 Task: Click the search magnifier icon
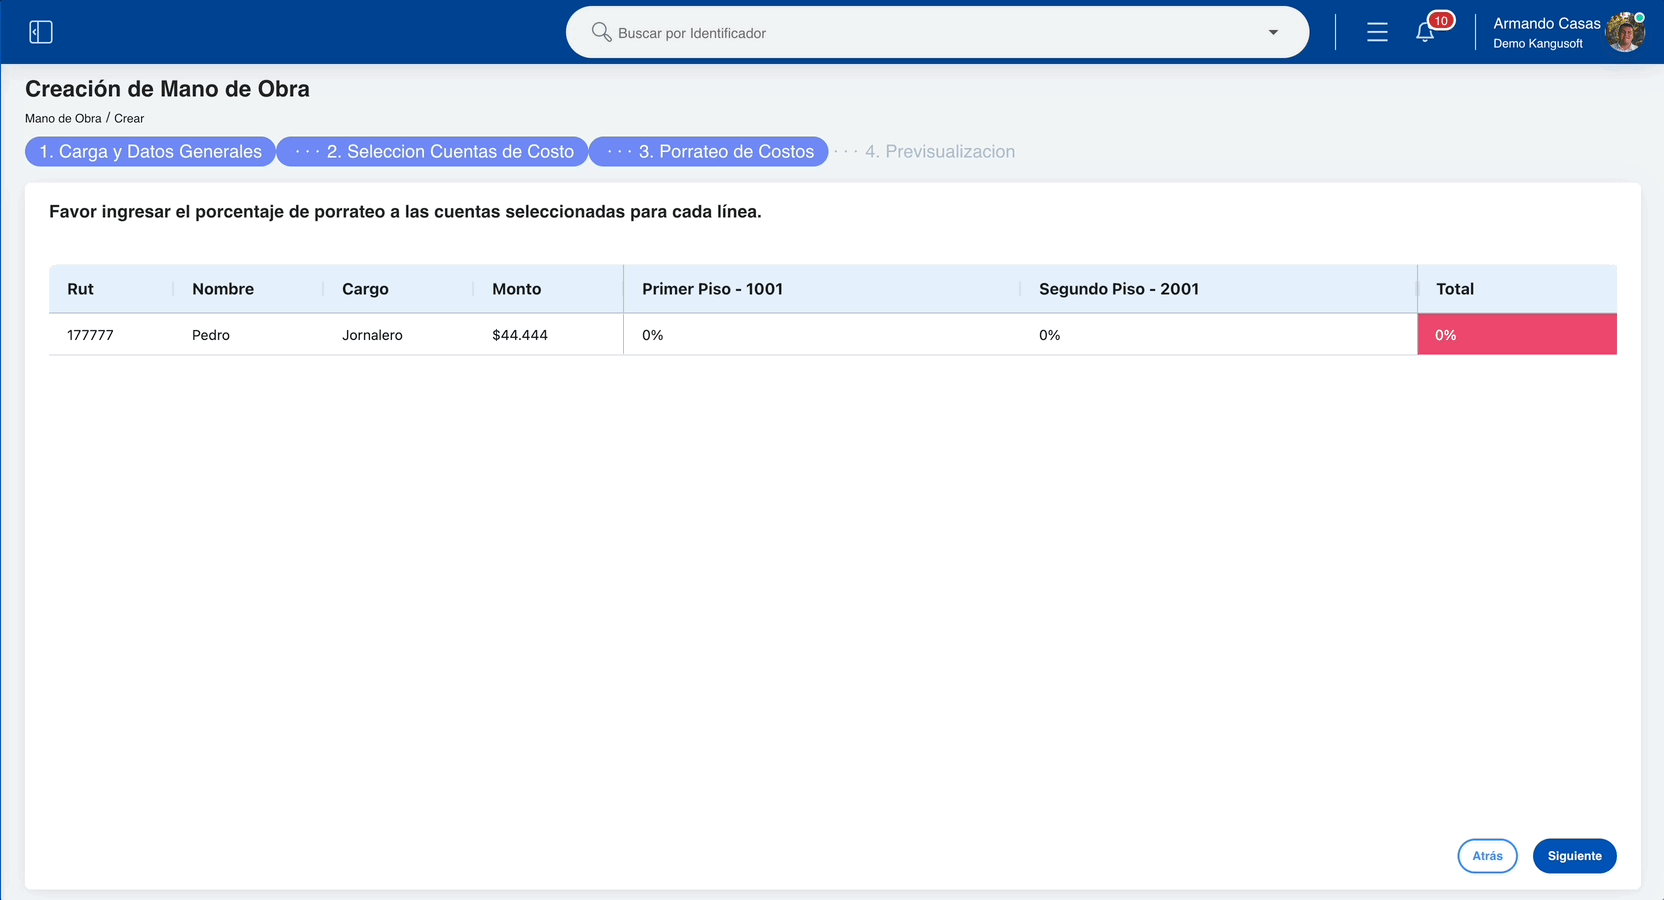point(601,32)
